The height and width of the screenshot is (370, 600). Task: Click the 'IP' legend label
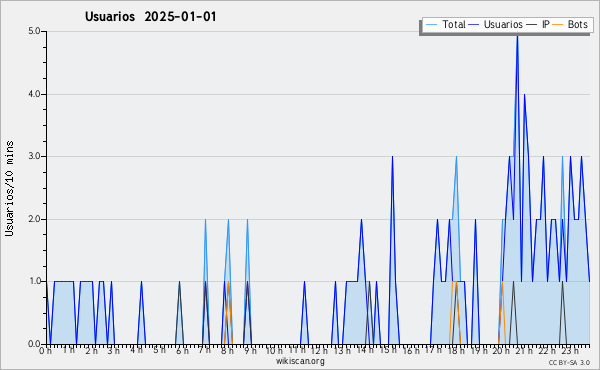click(546, 24)
